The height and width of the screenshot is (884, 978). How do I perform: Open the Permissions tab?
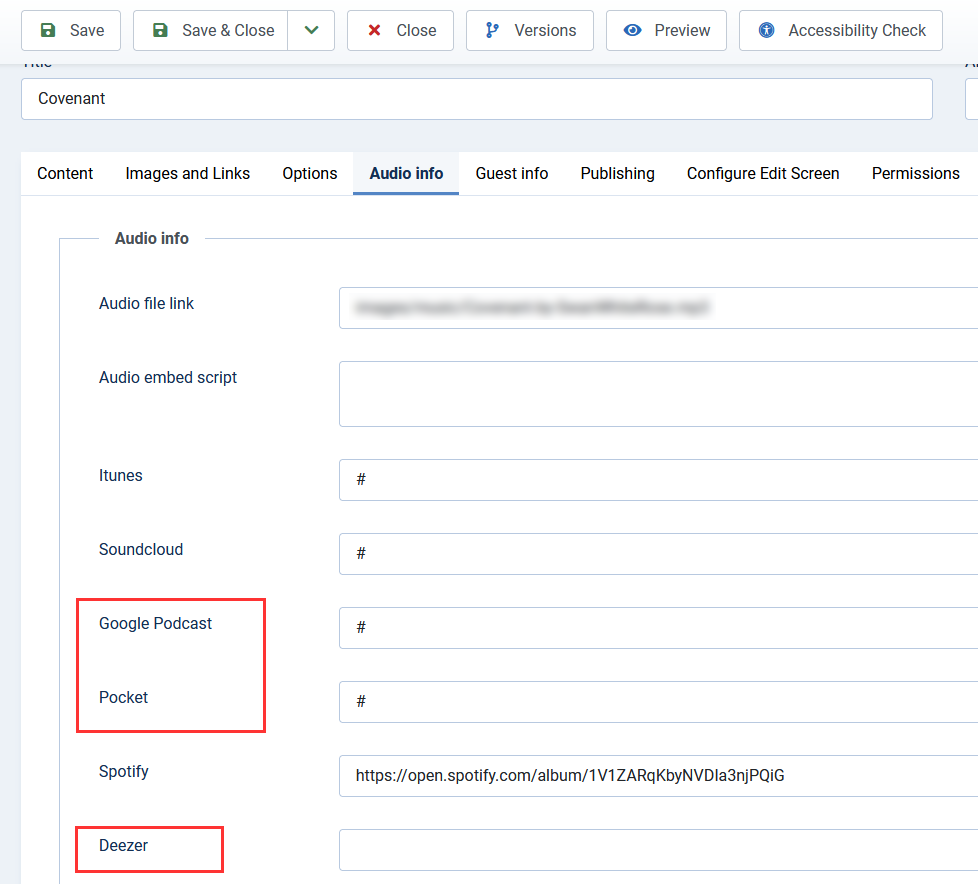point(915,173)
